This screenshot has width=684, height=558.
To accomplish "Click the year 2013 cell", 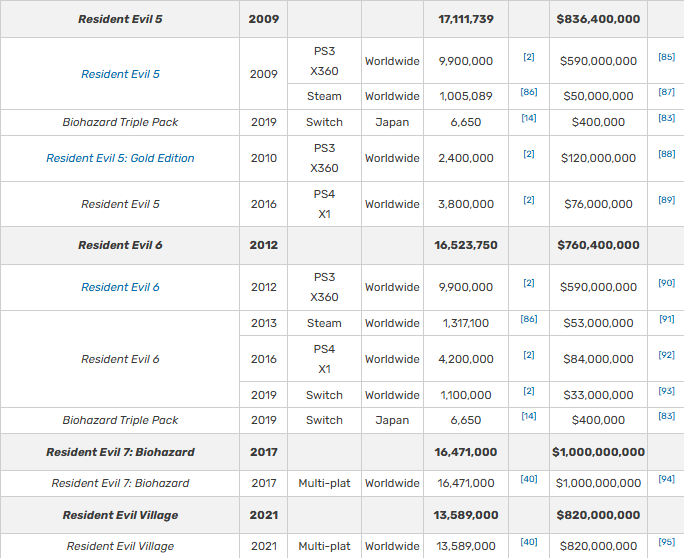I will tap(263, 323).
